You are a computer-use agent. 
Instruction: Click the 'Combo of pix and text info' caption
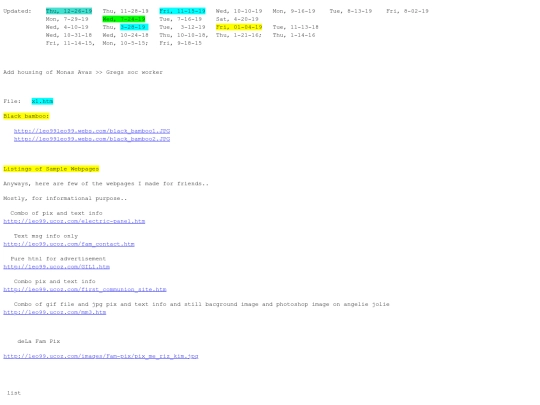tap(56, 213)
